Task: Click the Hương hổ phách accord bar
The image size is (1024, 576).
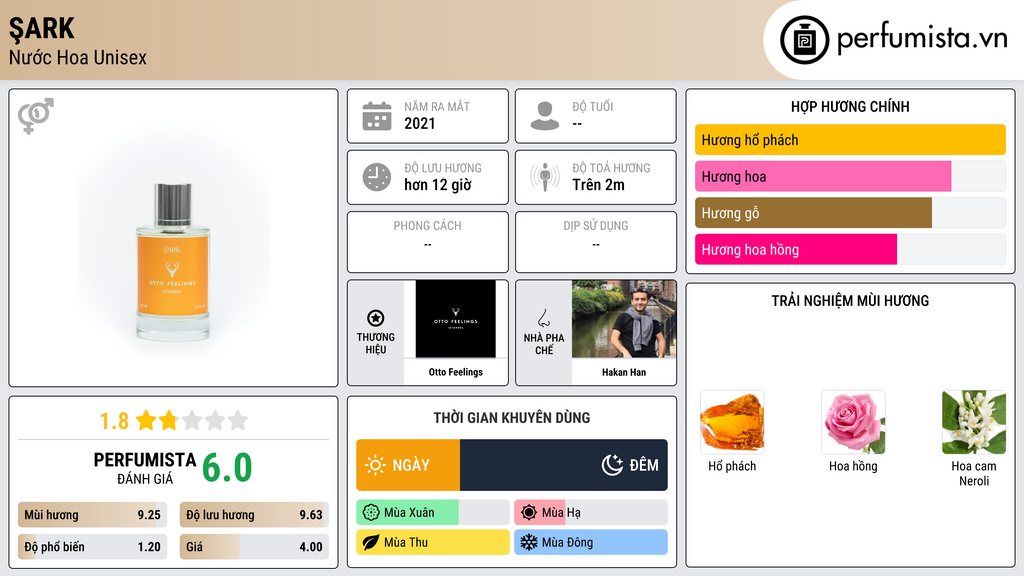Action: click(x=850, y=140)
